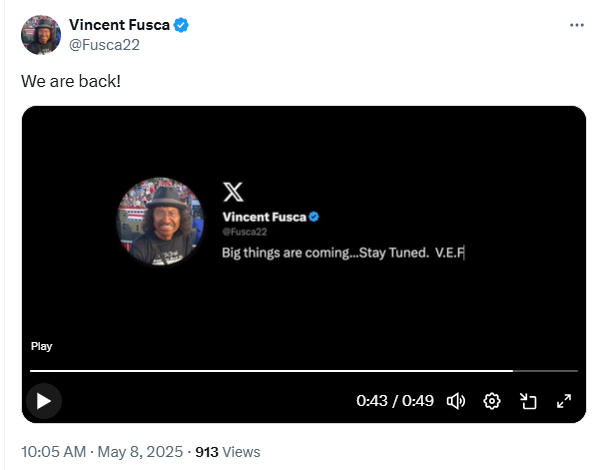Enter fullscreen with the expand arrows icon

point(564,401)
